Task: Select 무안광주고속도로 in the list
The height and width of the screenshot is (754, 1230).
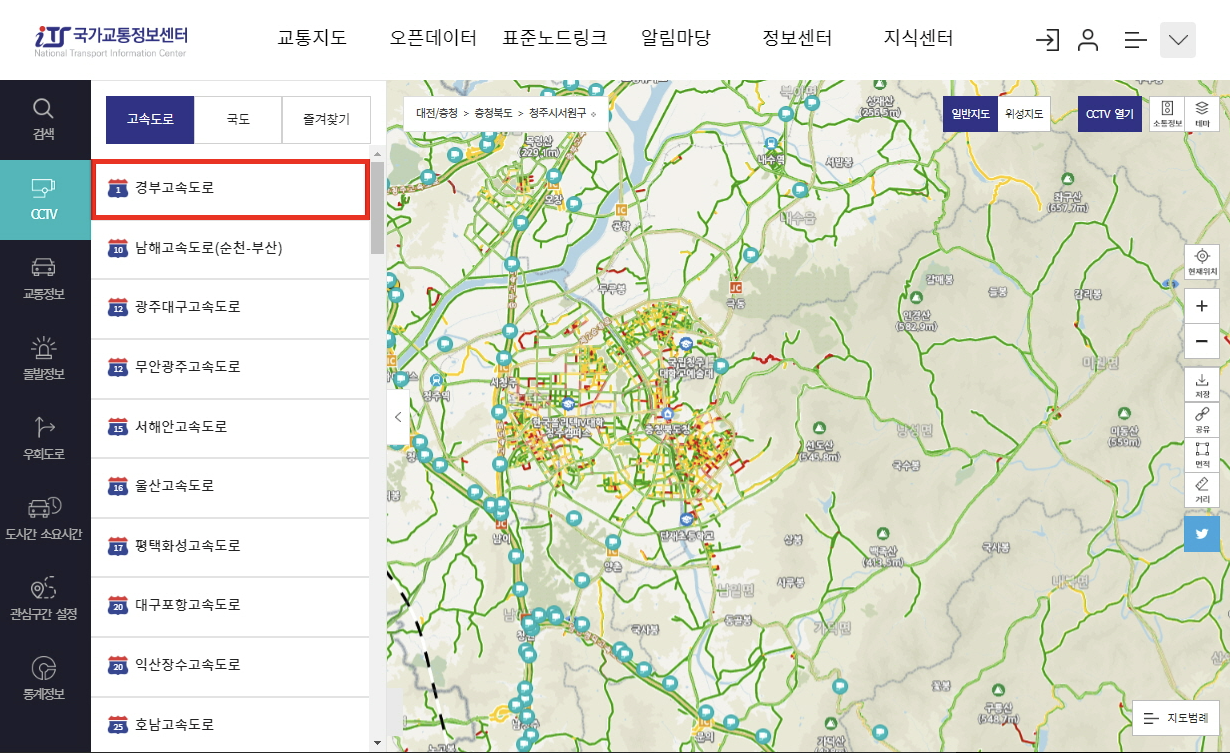Action: 230,367
